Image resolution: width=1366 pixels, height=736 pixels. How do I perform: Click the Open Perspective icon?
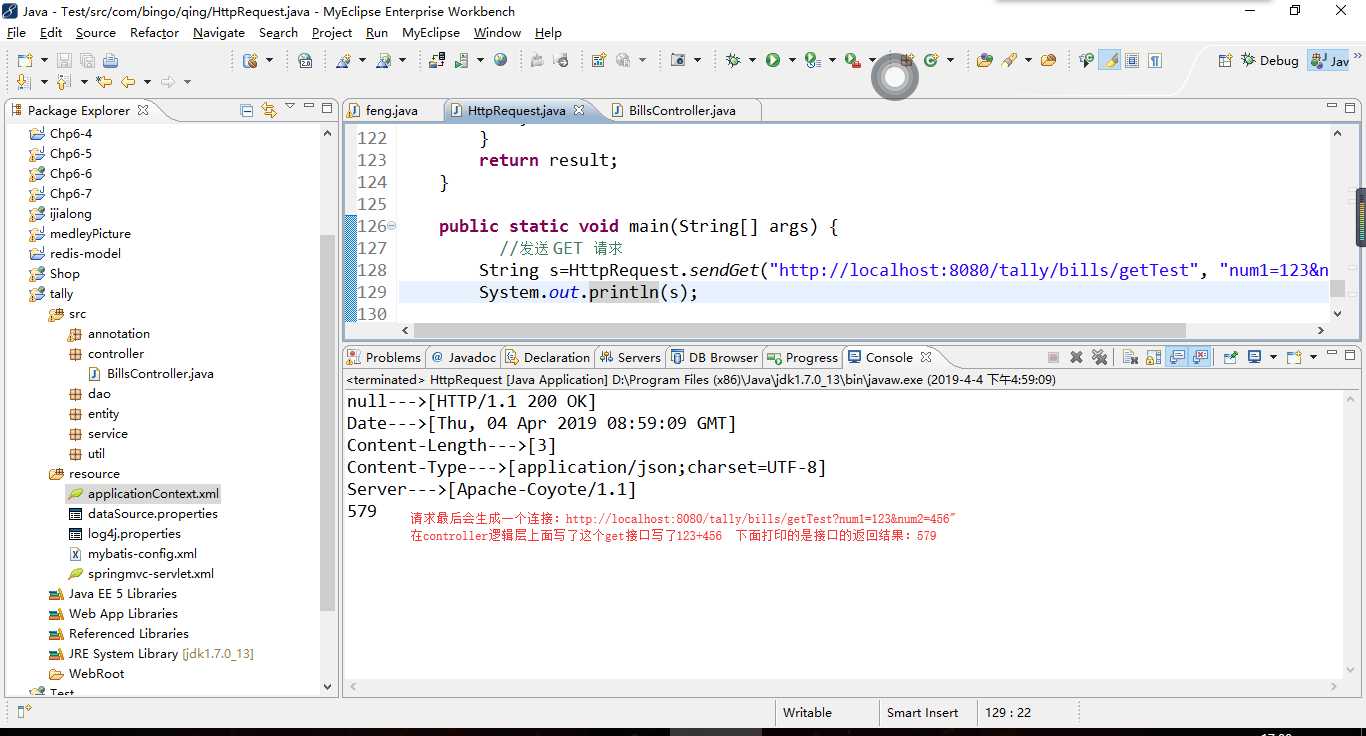click(x=1225, y=60)
